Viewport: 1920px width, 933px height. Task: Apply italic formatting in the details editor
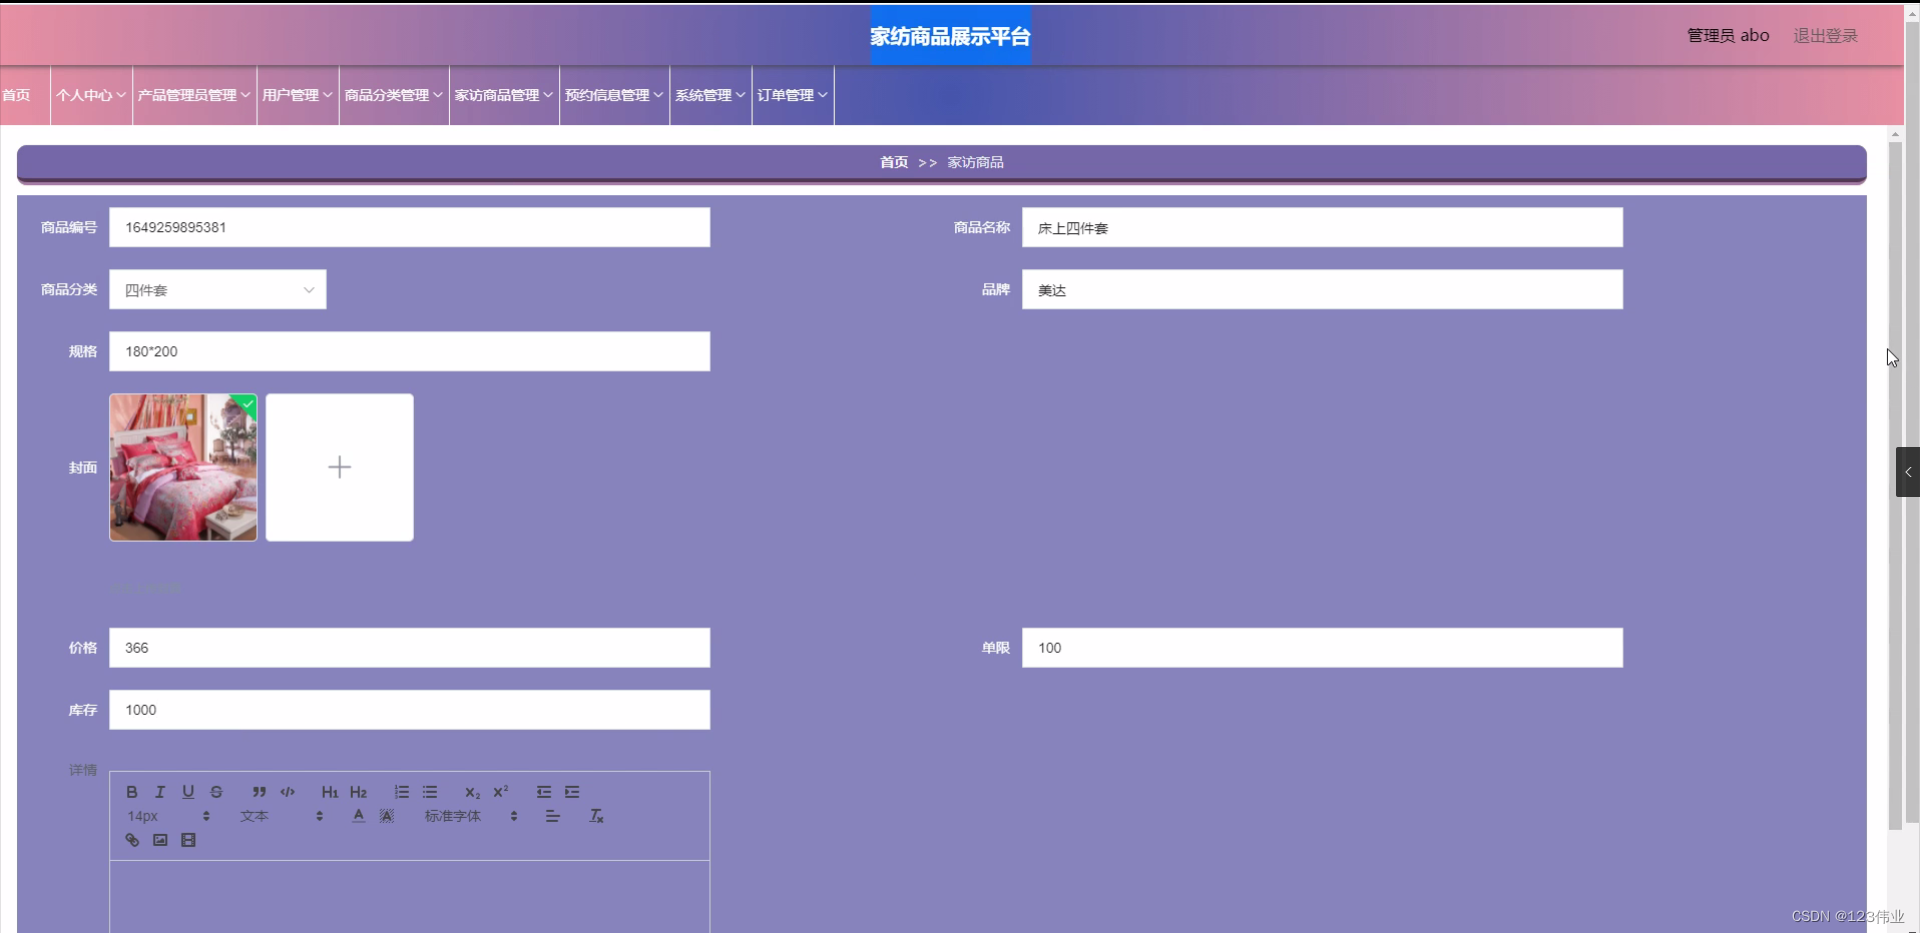(x=160, y=791)
